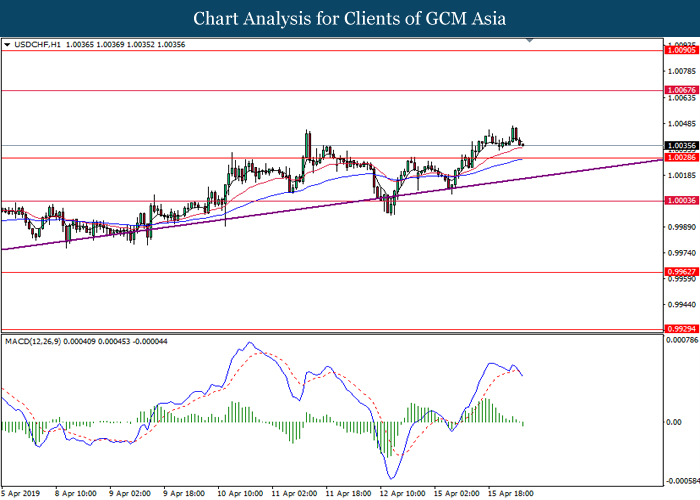The height and width of the screenshot is (500, 700).
Task: Click the USDCHF,H1 symbol label
Action: coord(37,45)
